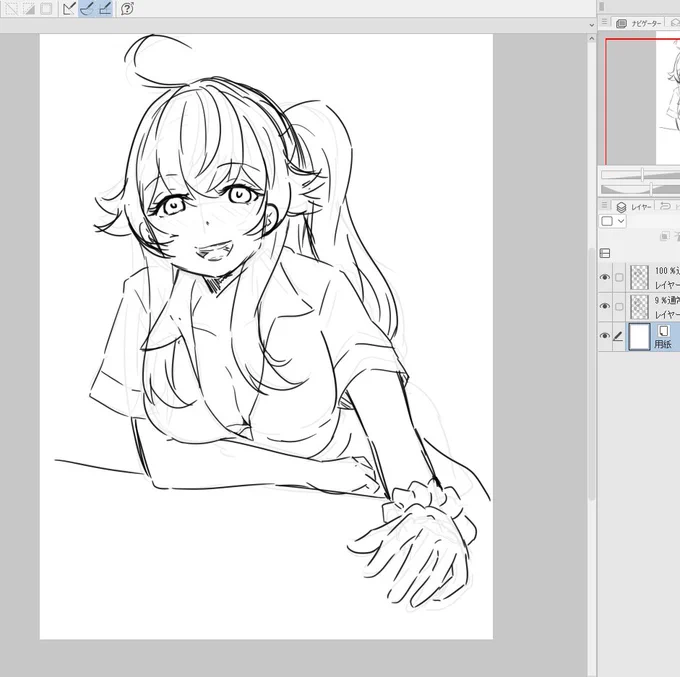Switch to the history tab
The image size is (680, 677).
click(668, 206)
